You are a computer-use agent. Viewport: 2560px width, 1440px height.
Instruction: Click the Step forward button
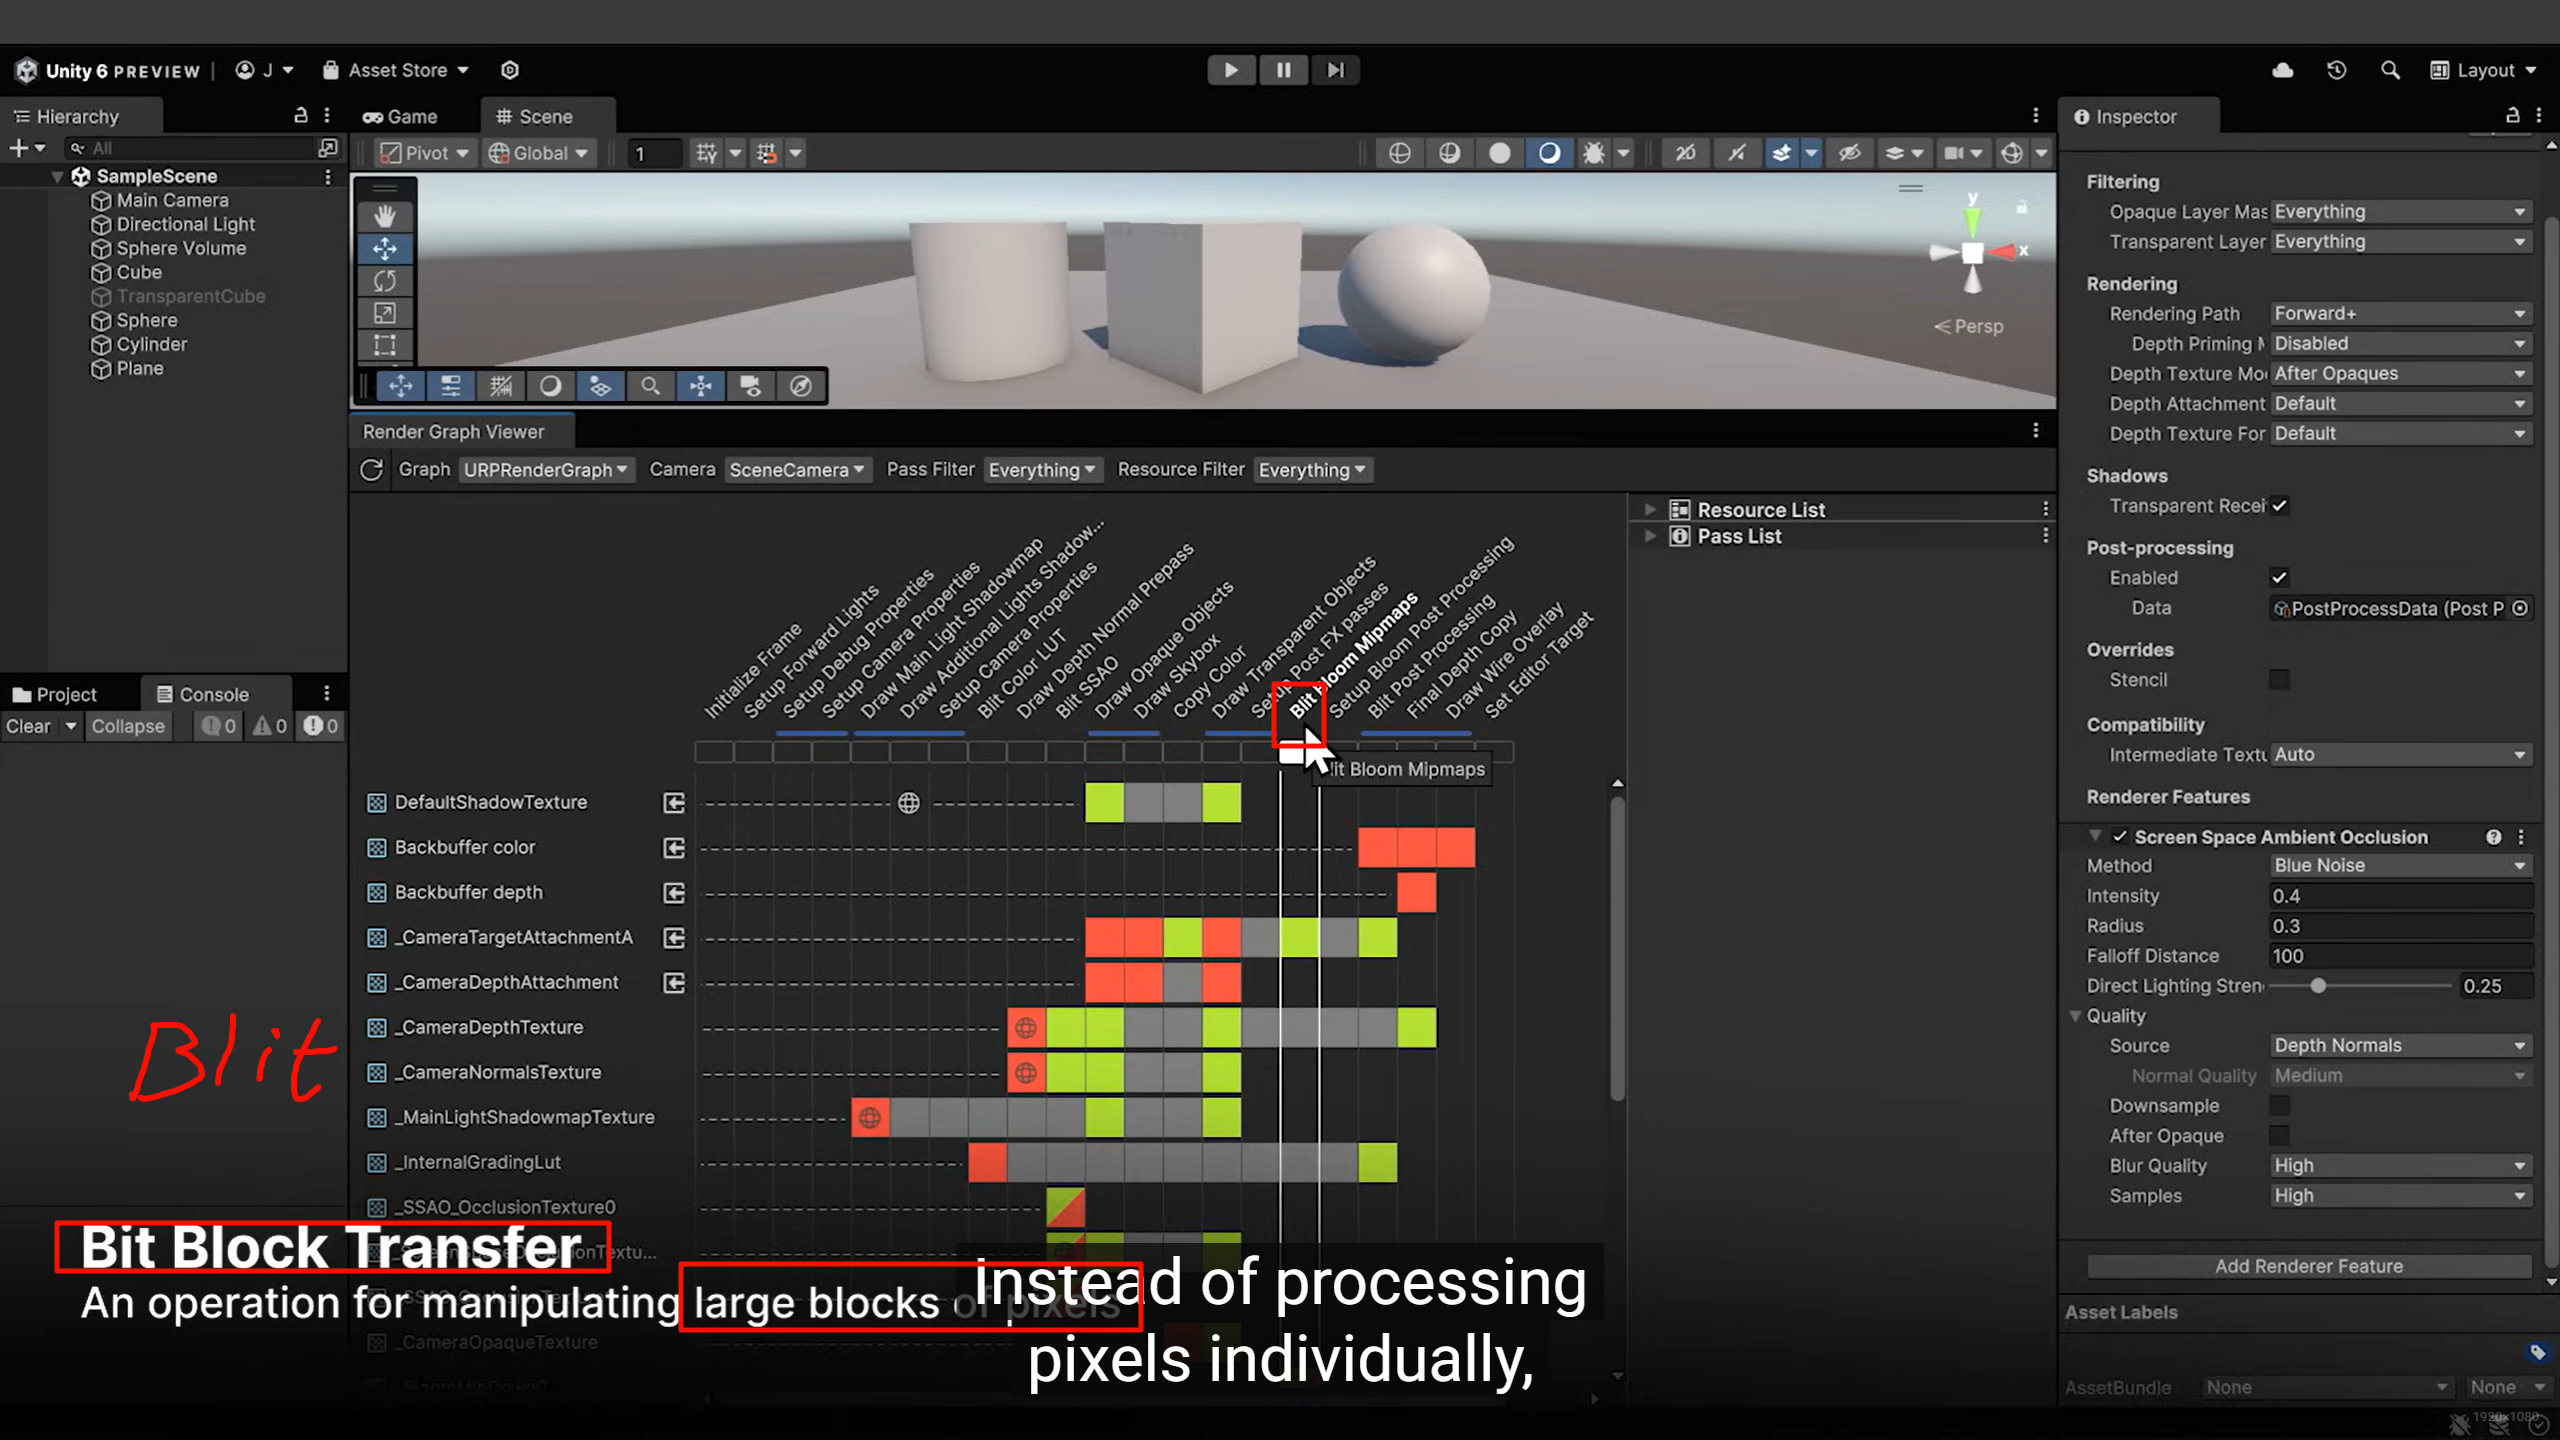click(1336, 70)
